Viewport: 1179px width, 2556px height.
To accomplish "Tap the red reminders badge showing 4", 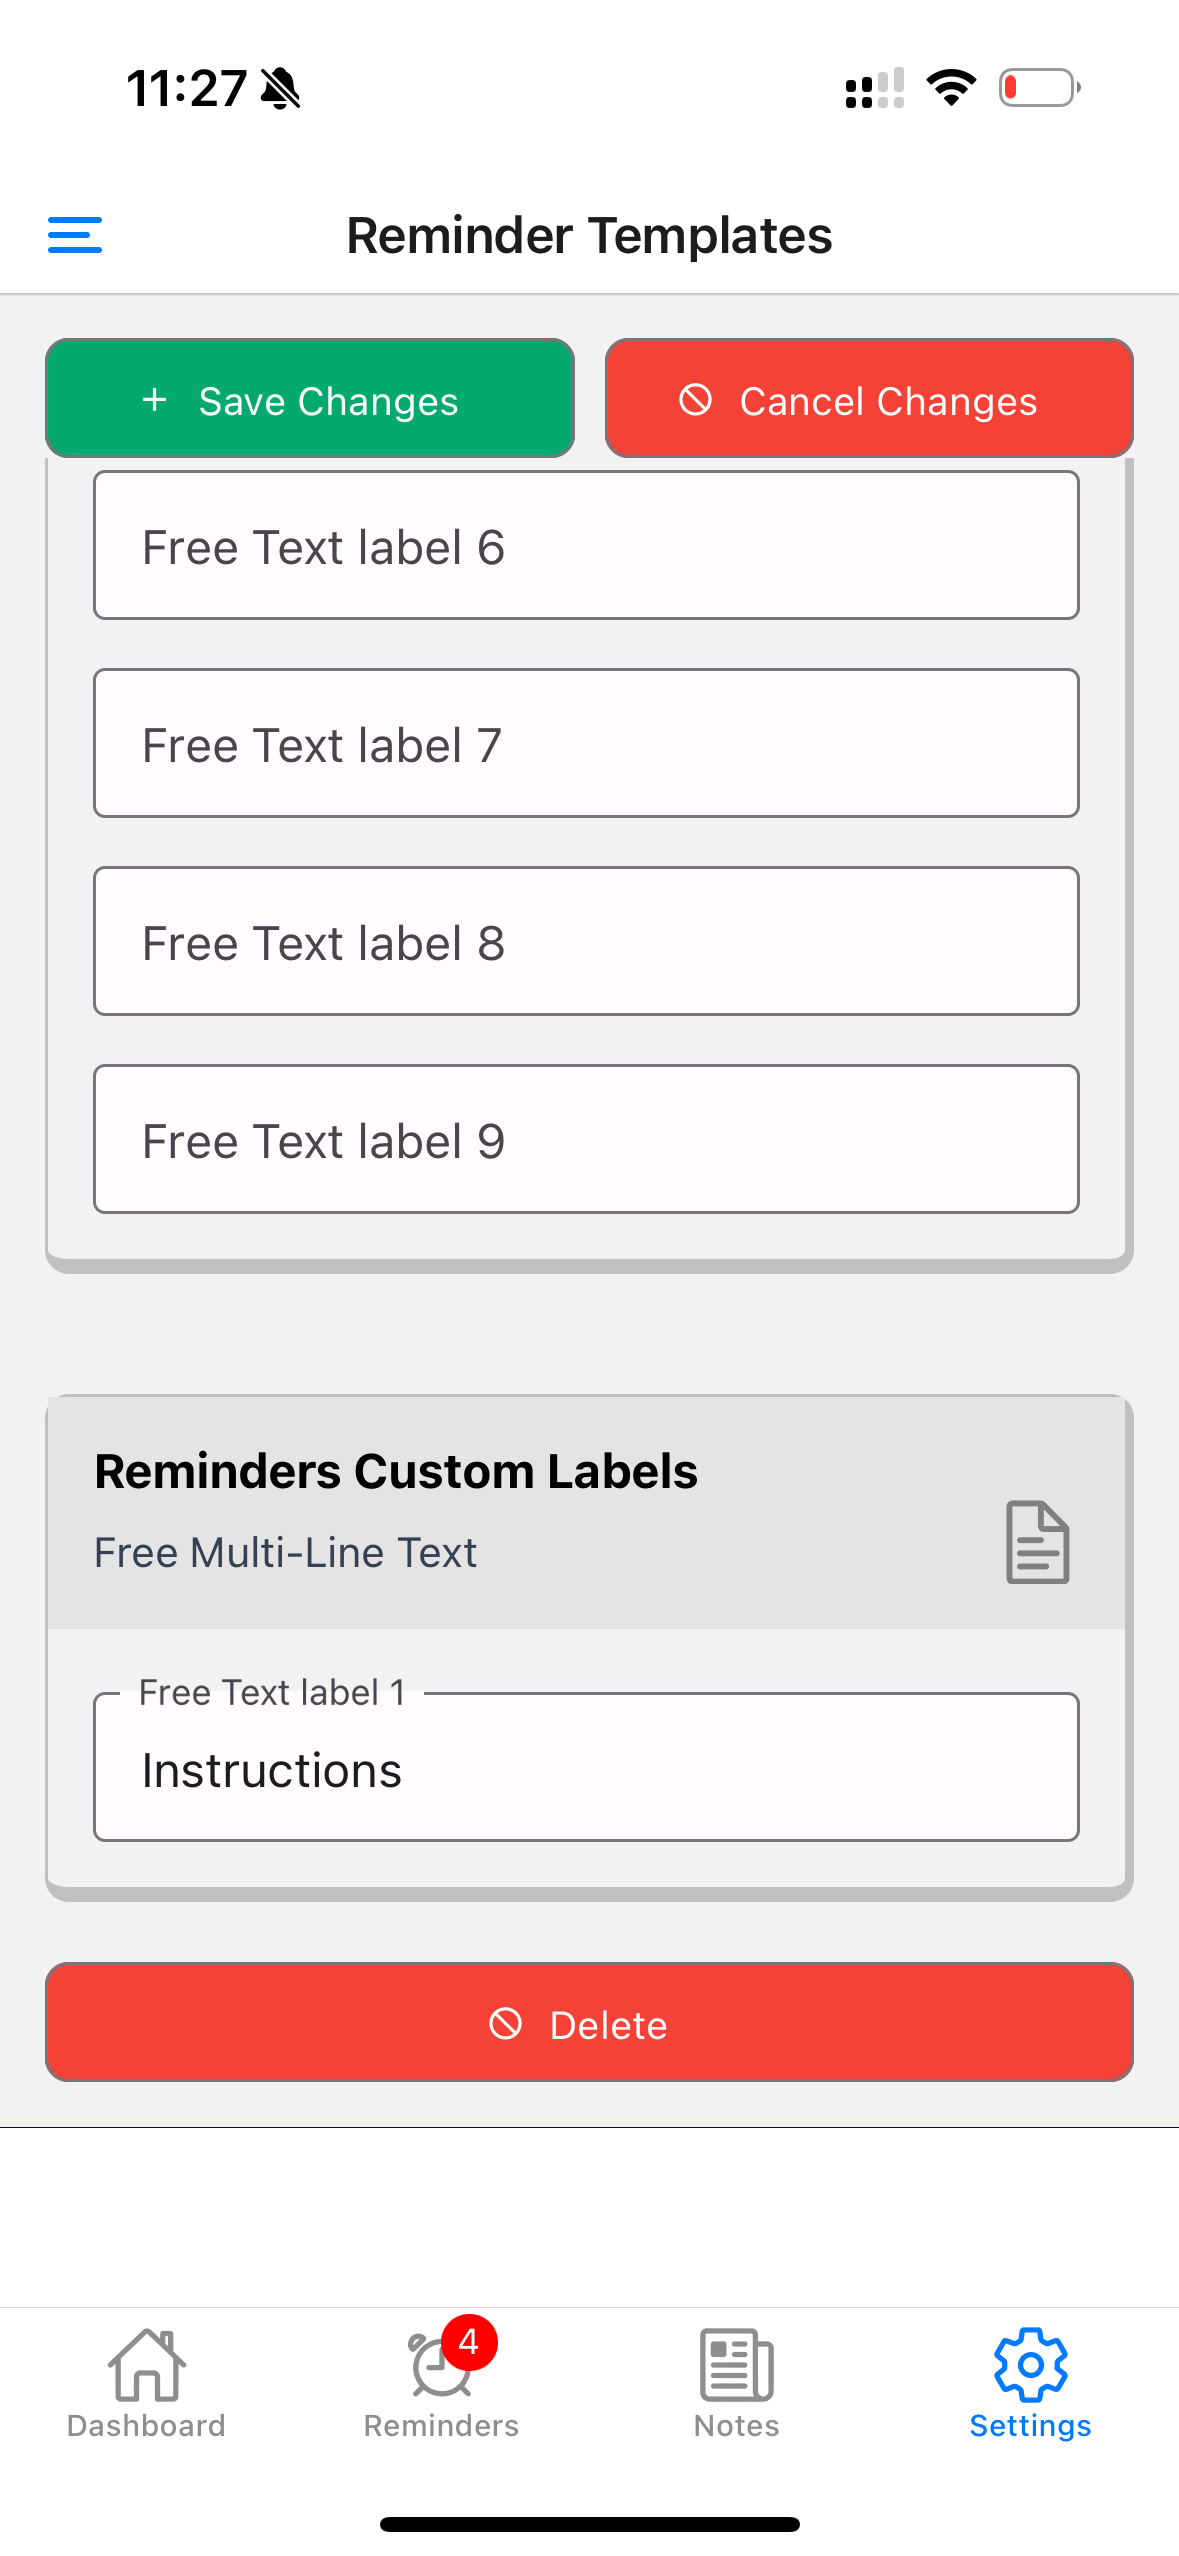I will (468, 2342).
